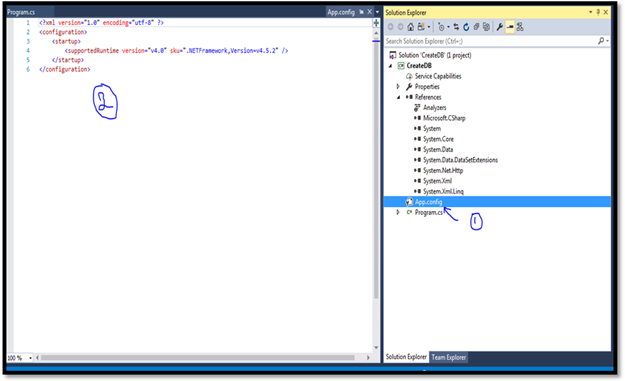Click the horizontal scrollbar left arrow
The height and width of the screenshot is (381, 625).
[37, 358]
